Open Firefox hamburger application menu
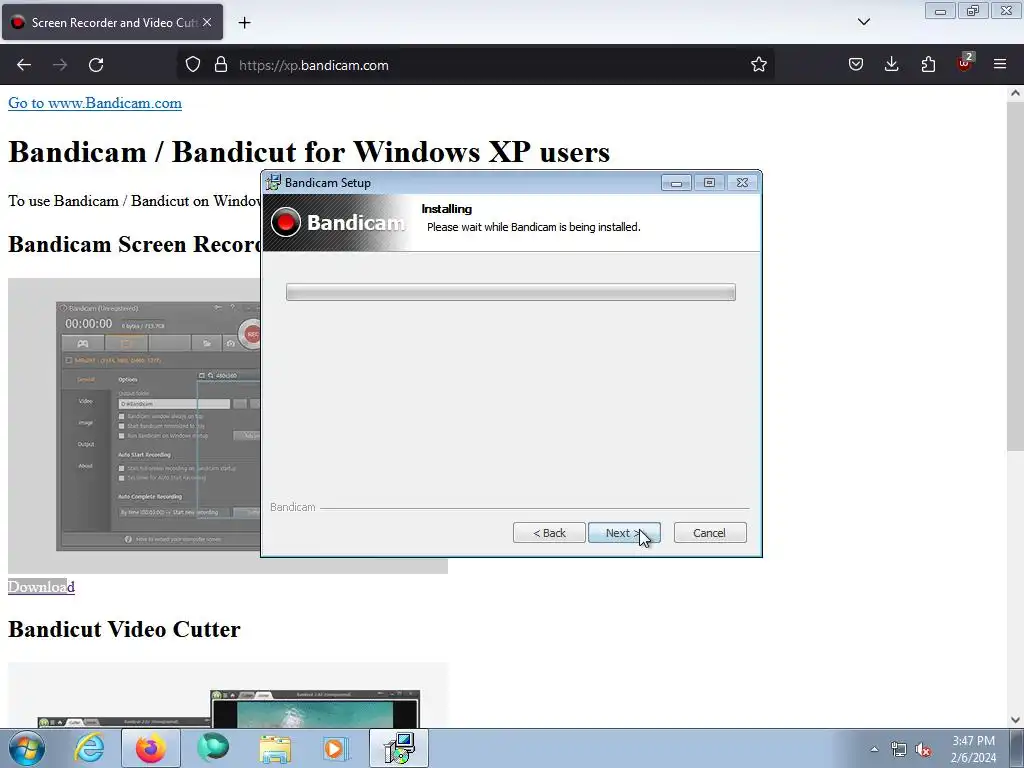 1000,65
